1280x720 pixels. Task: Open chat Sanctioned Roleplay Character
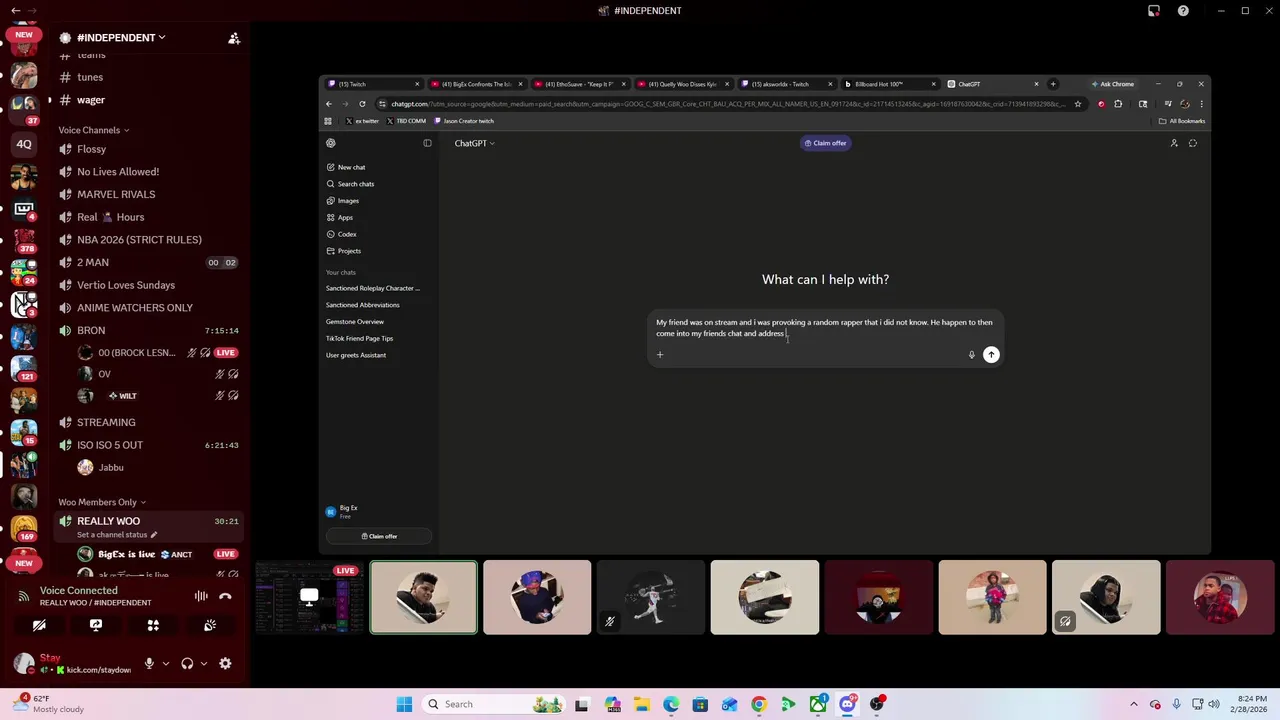[x=373, y=288]
